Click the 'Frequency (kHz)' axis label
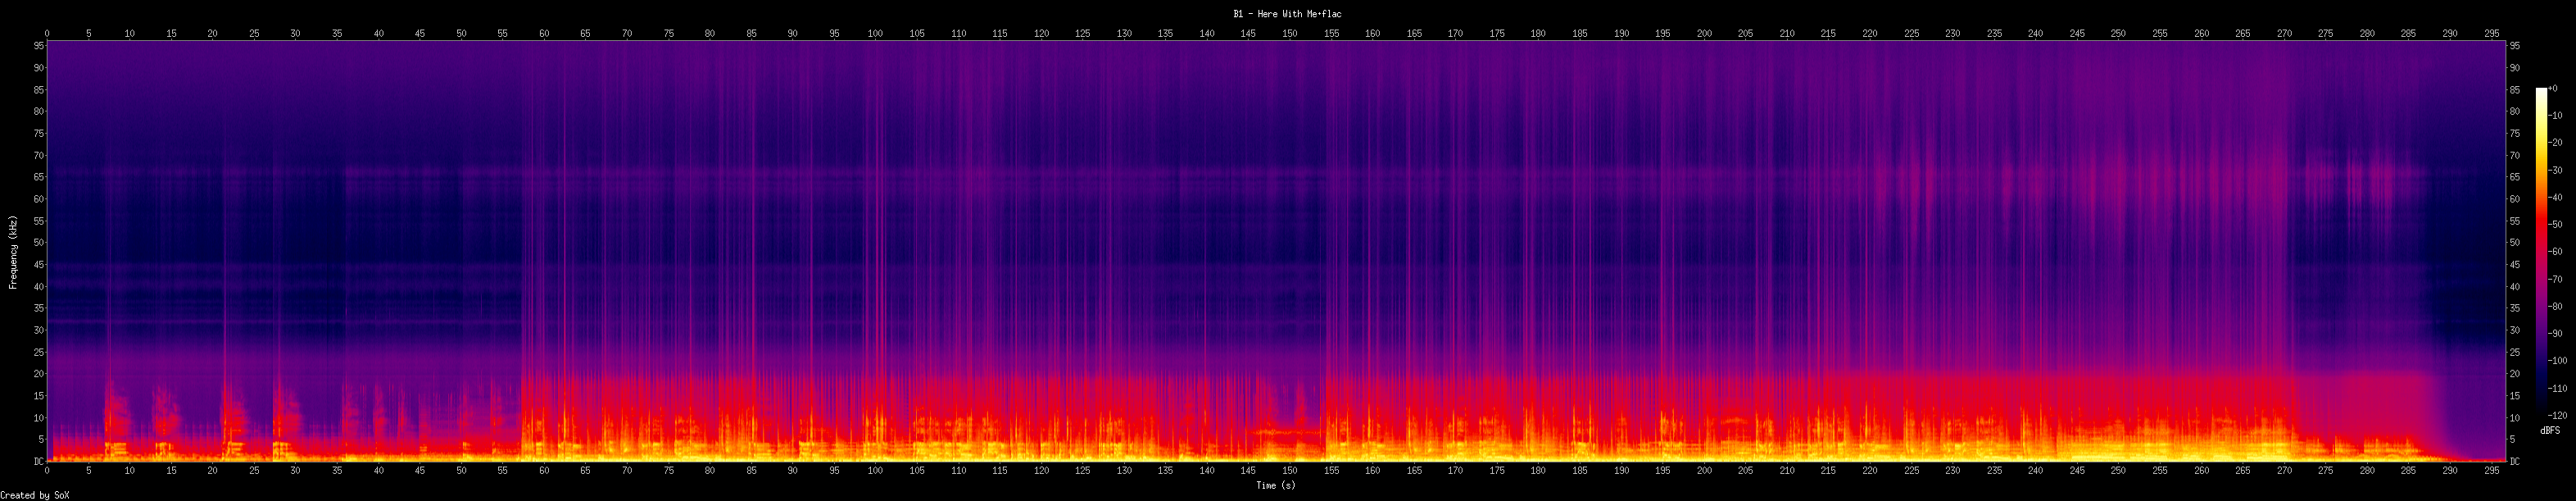This screenshot has width=2576, height=501. [13, 252]
